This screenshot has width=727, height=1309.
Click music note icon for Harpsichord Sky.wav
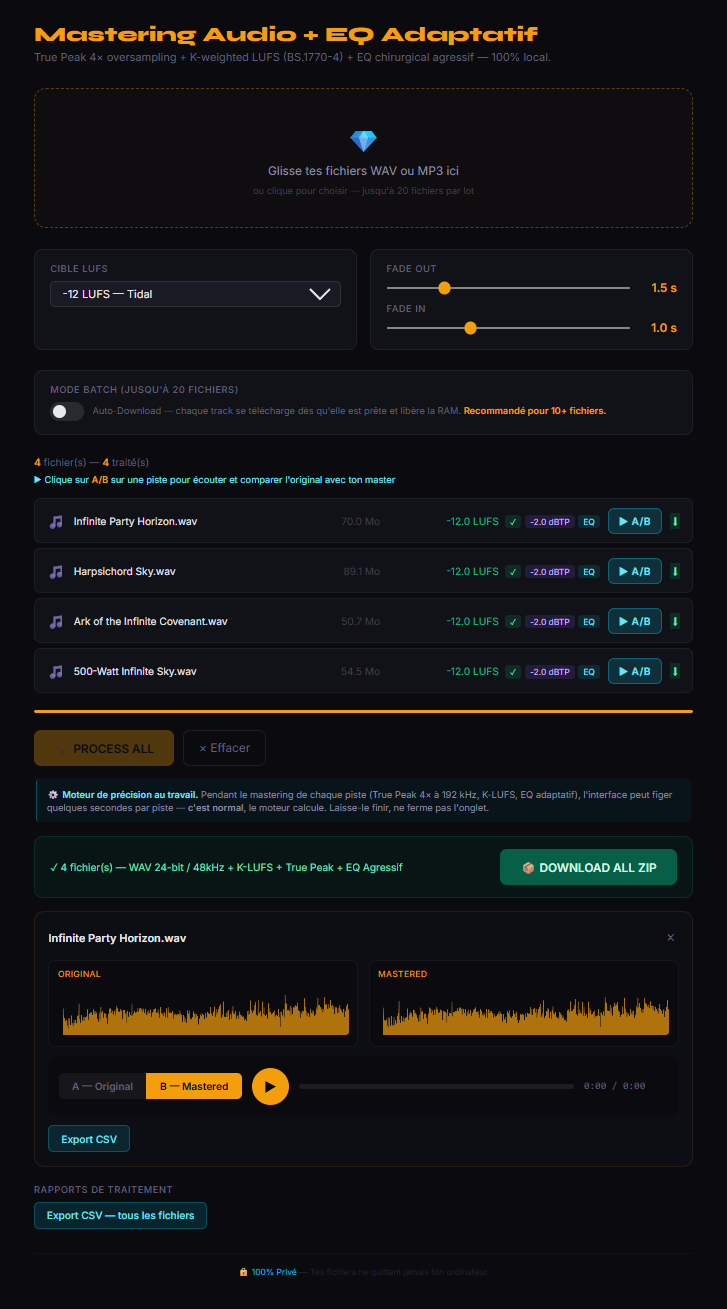[56, 571]
